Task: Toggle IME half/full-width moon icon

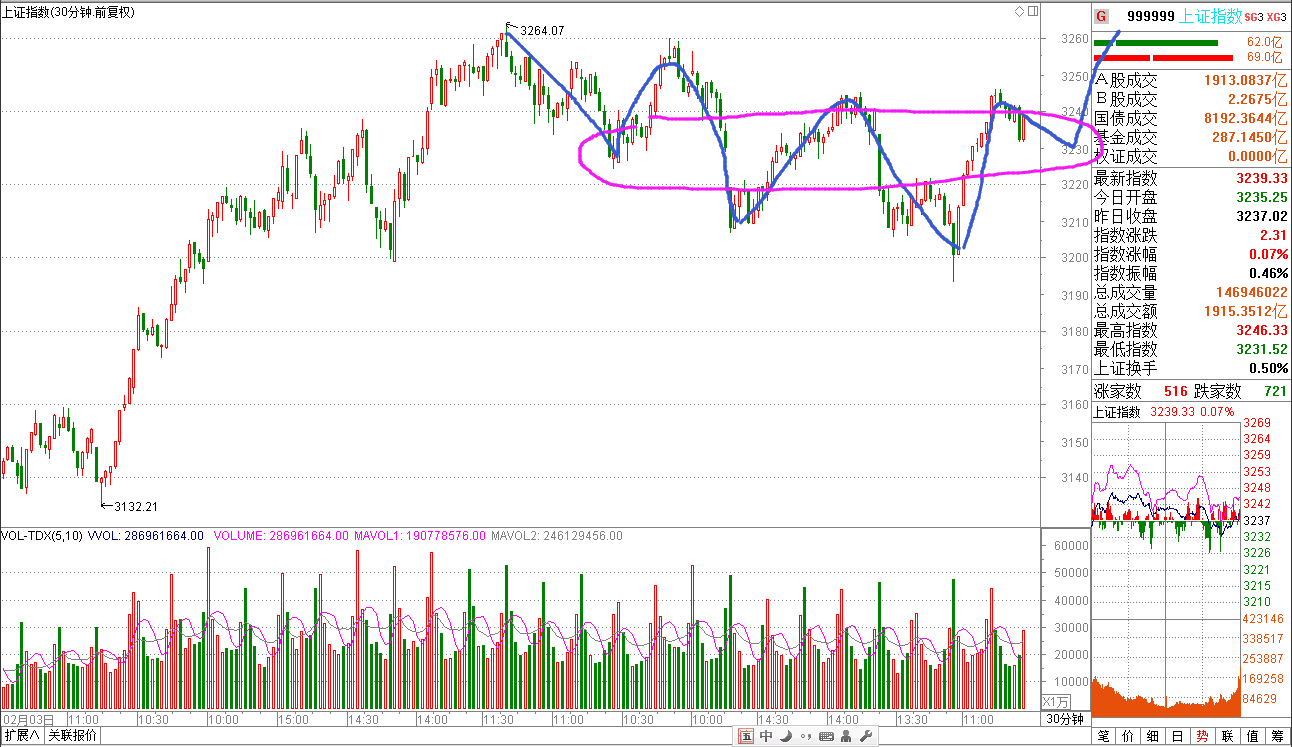Action: pyautogui.click(x=786, y=737)
